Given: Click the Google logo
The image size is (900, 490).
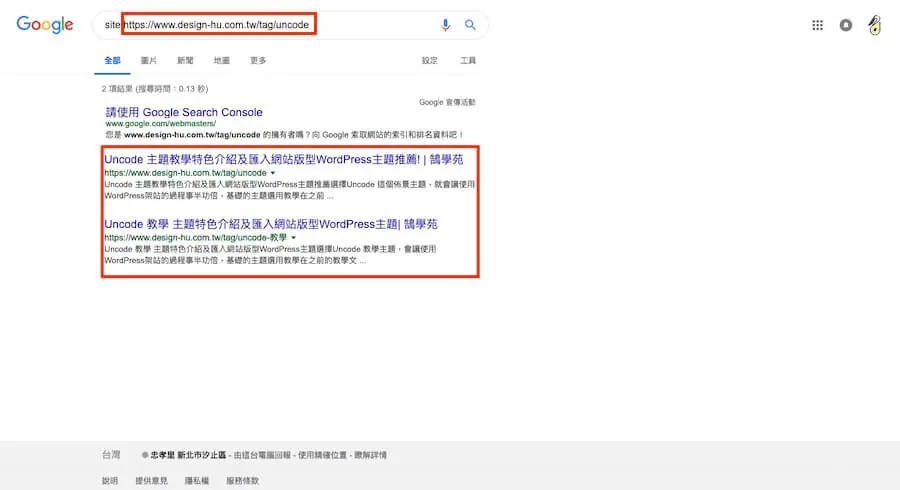Looking at the screenshot, I should click(45, 25).
